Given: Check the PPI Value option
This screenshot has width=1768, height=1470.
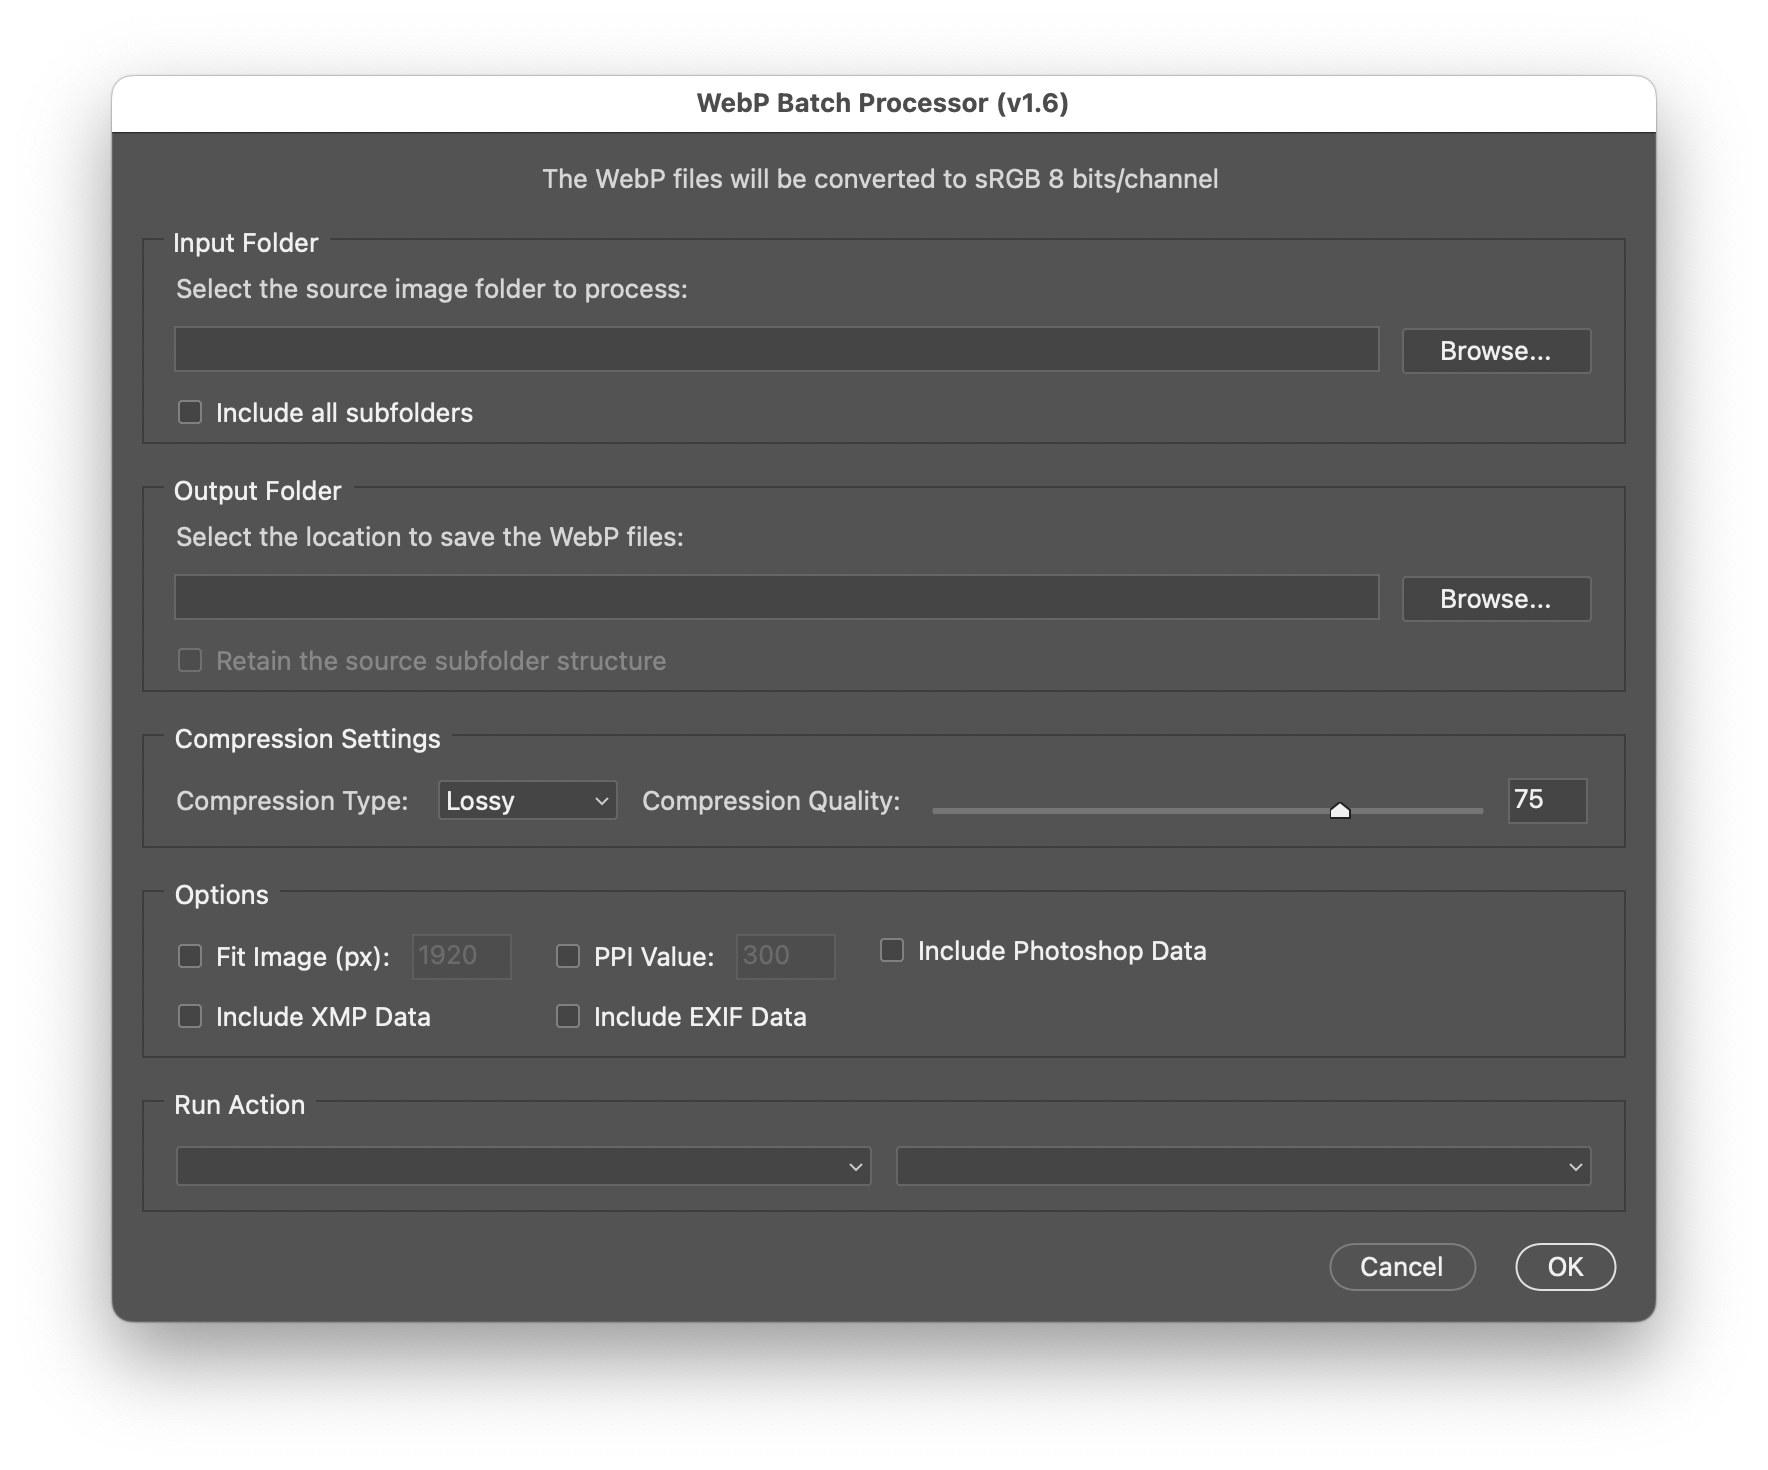Looking at the screenshot, I should coord(567,956).
